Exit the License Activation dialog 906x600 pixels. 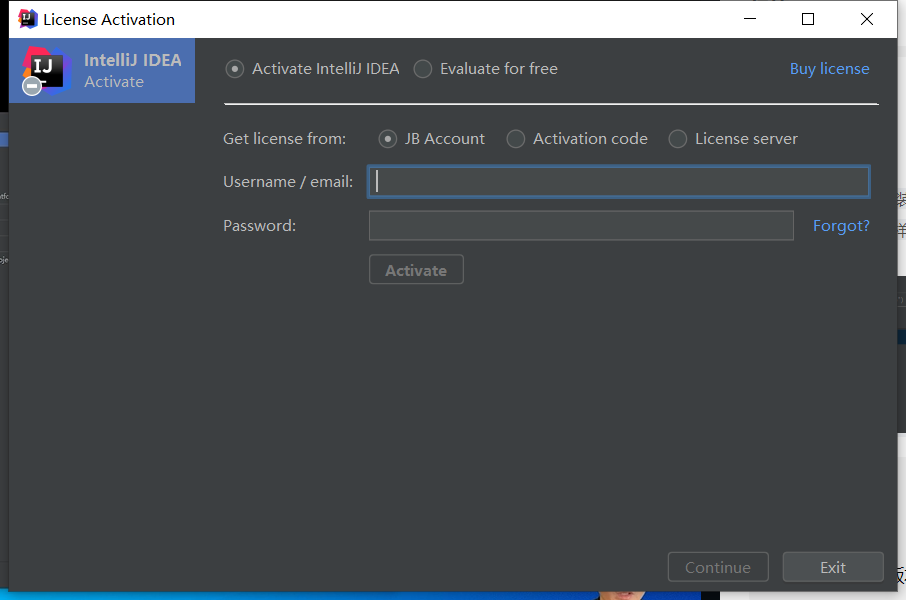[x=833, y=567]
